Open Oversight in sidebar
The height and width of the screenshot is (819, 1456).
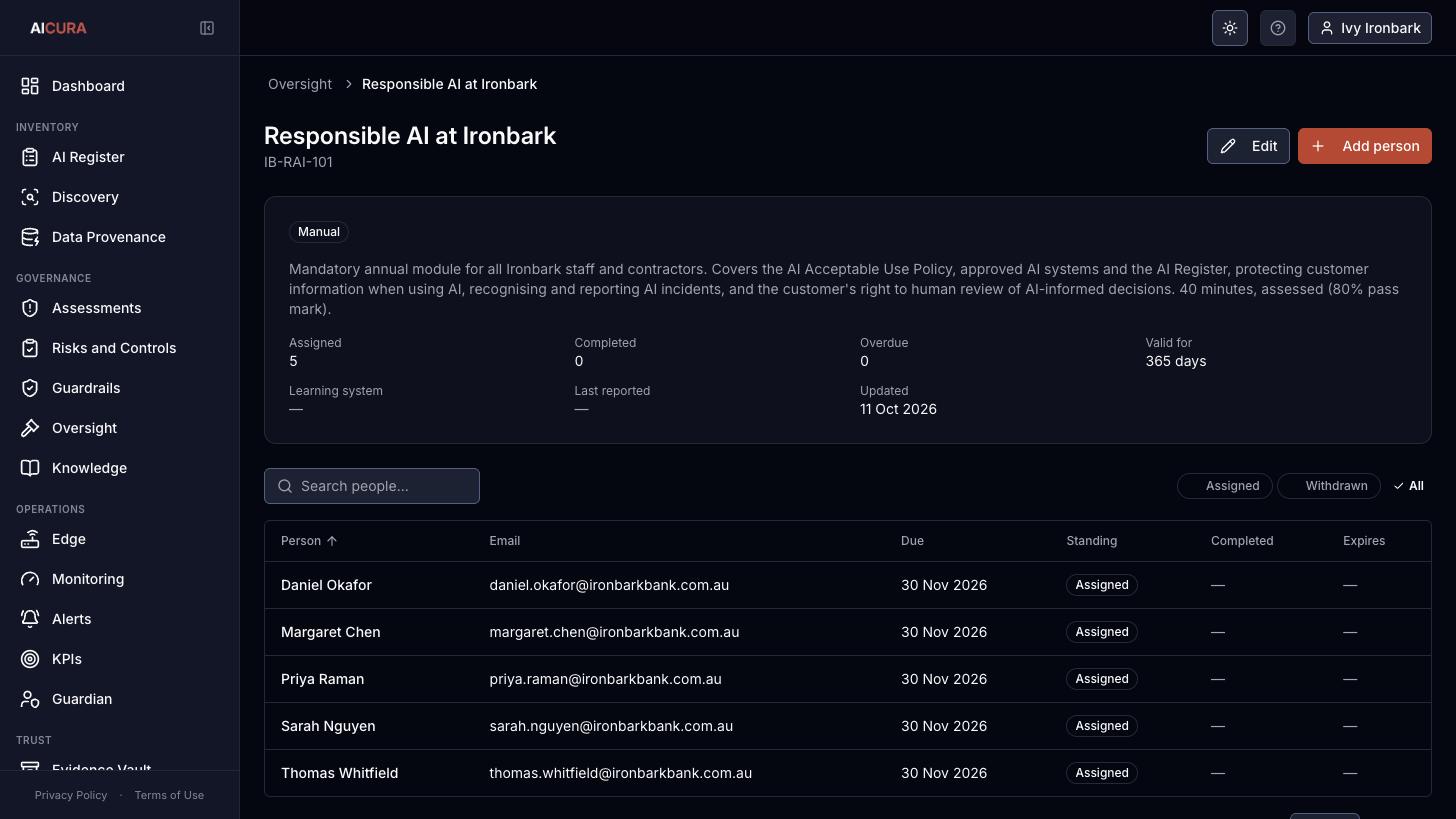coord(120,428)
